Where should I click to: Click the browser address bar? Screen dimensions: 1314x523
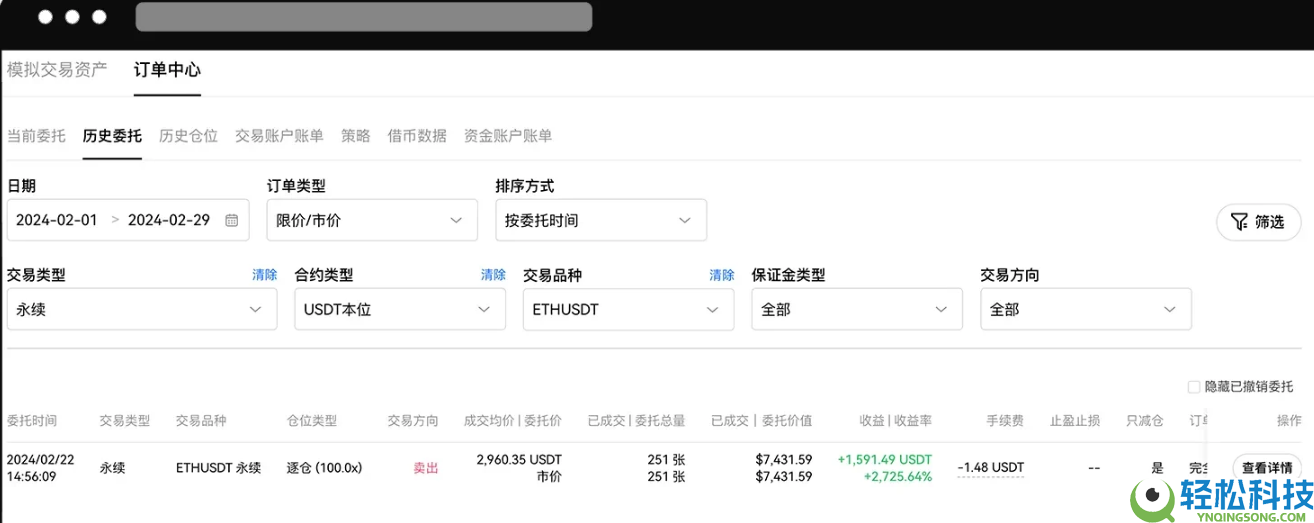click(x=364, y=17)
